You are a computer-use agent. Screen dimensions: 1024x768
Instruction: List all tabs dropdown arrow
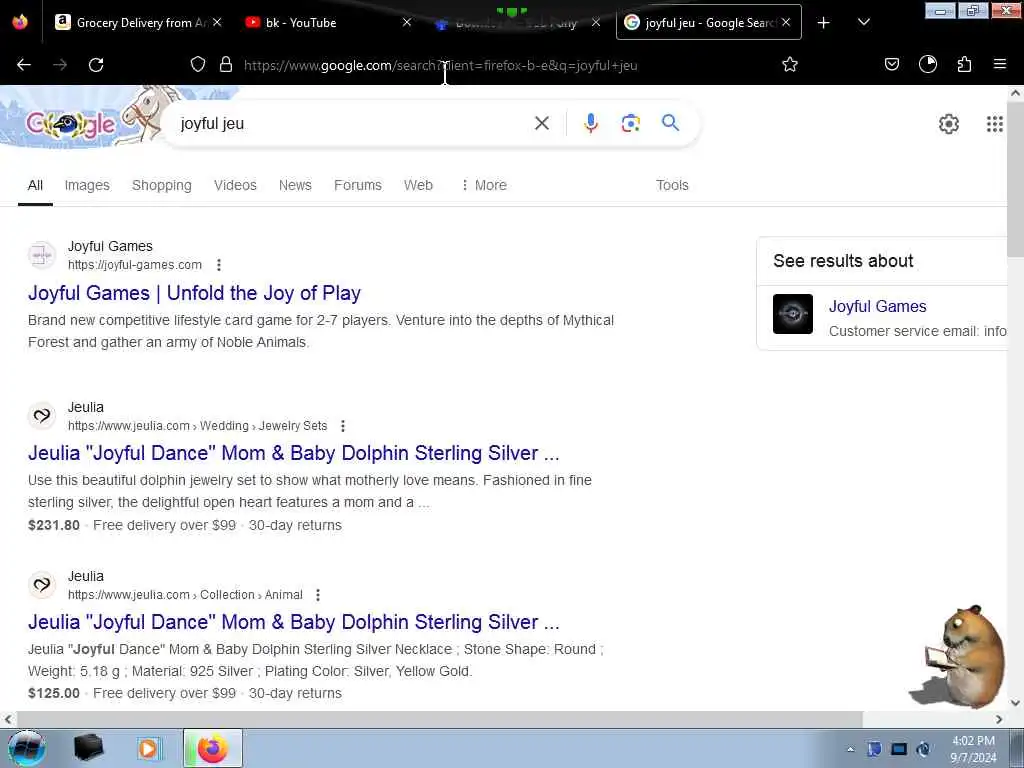click(863, 23)
